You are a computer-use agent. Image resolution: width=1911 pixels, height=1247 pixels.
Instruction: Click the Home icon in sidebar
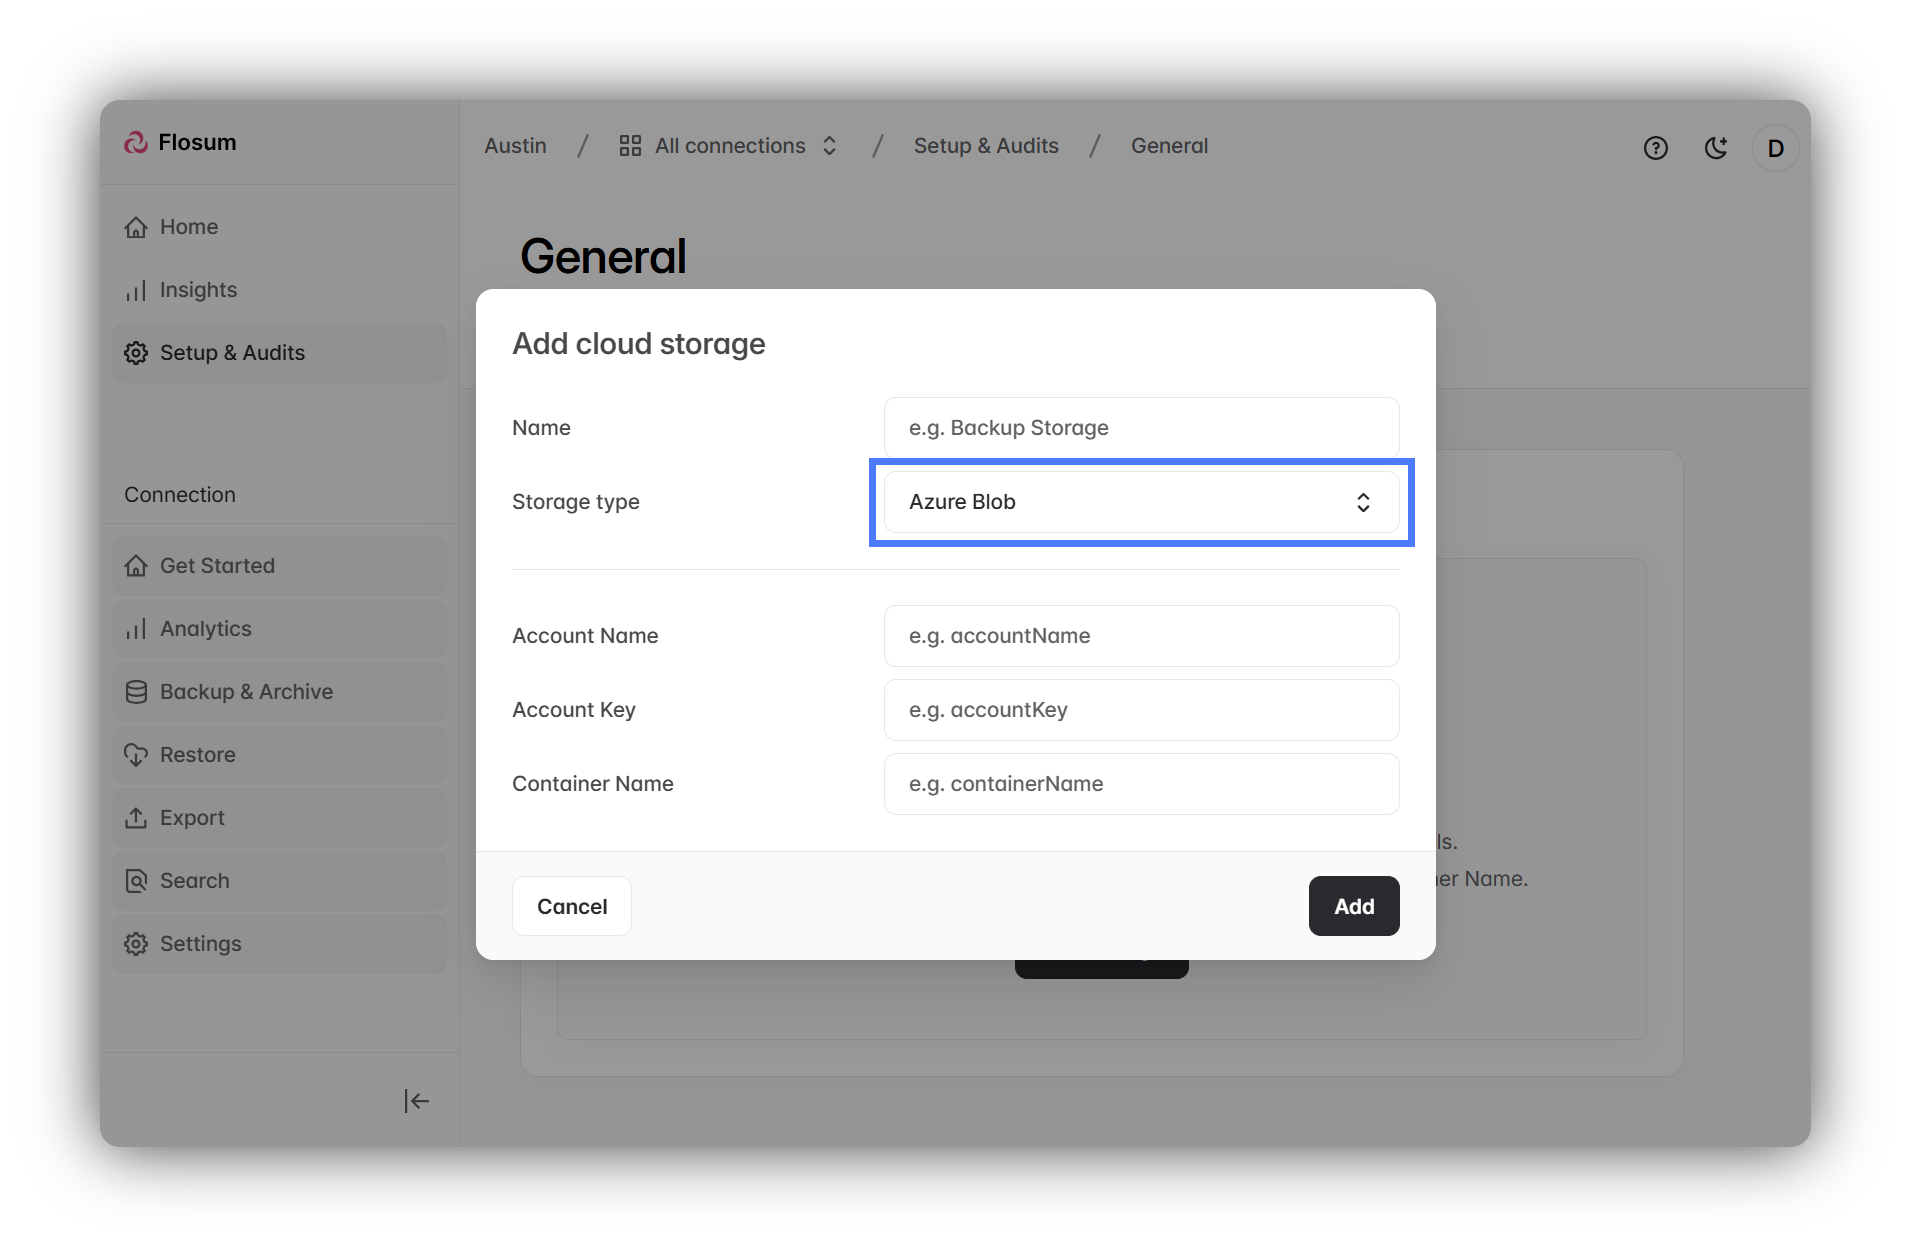pyautogui.click(x=136, y=227)
